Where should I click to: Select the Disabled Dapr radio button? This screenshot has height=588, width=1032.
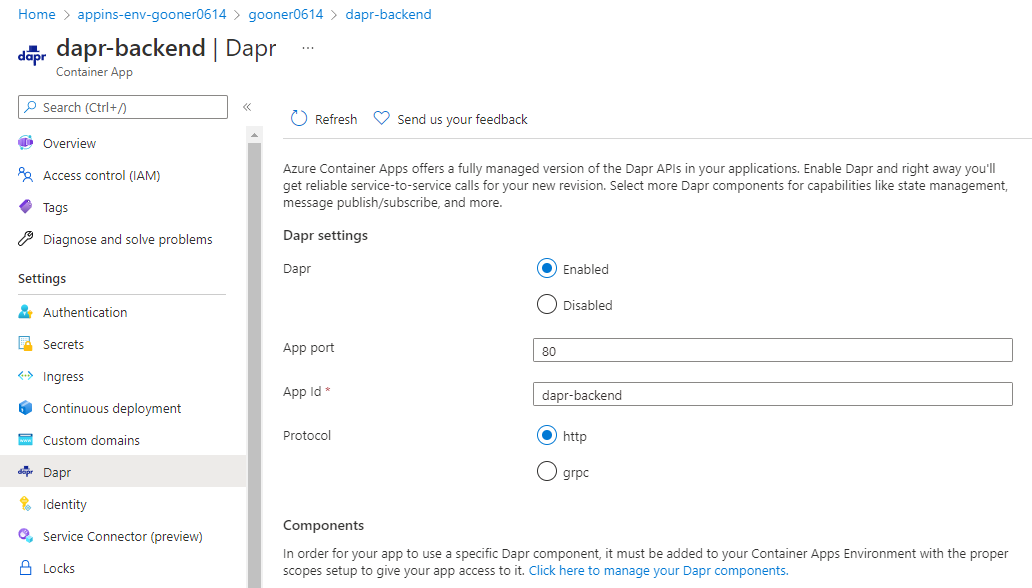[x=546, y=304]
